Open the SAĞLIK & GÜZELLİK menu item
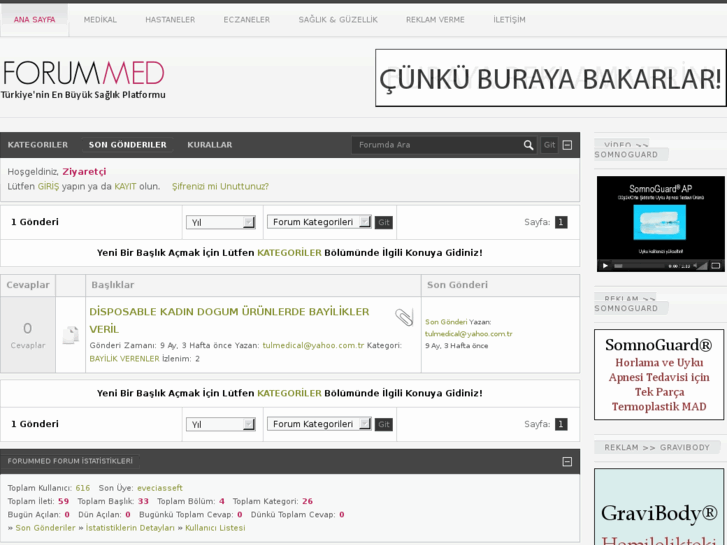The height and width of the screenshot is (545, 727). click(338, 19)
